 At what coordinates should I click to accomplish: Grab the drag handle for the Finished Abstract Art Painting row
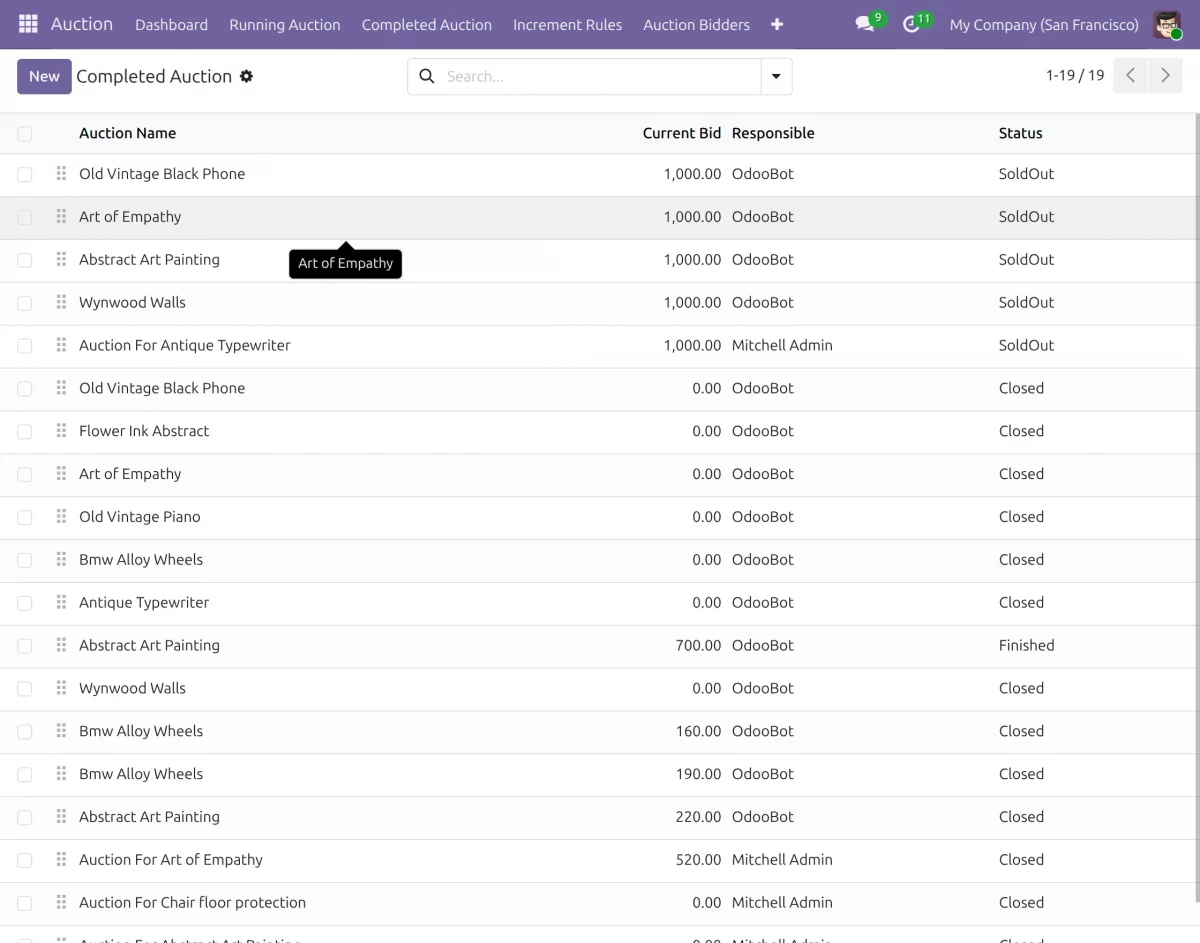[61, 645]
